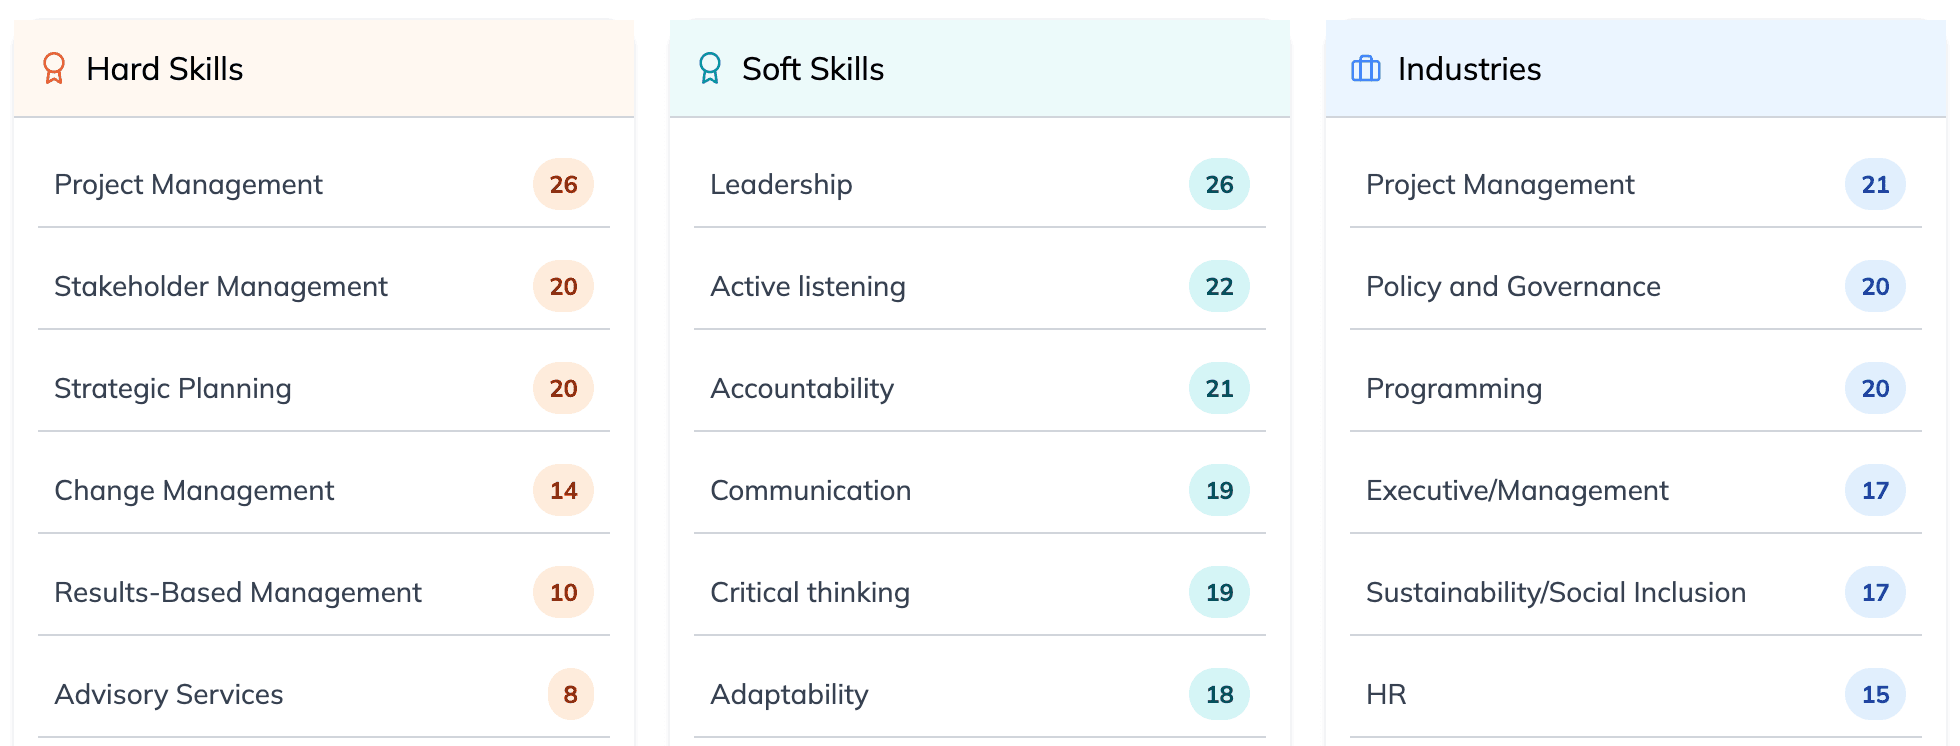Choose the Accountability soft skill
The image size is (1960, 746).
802,389
